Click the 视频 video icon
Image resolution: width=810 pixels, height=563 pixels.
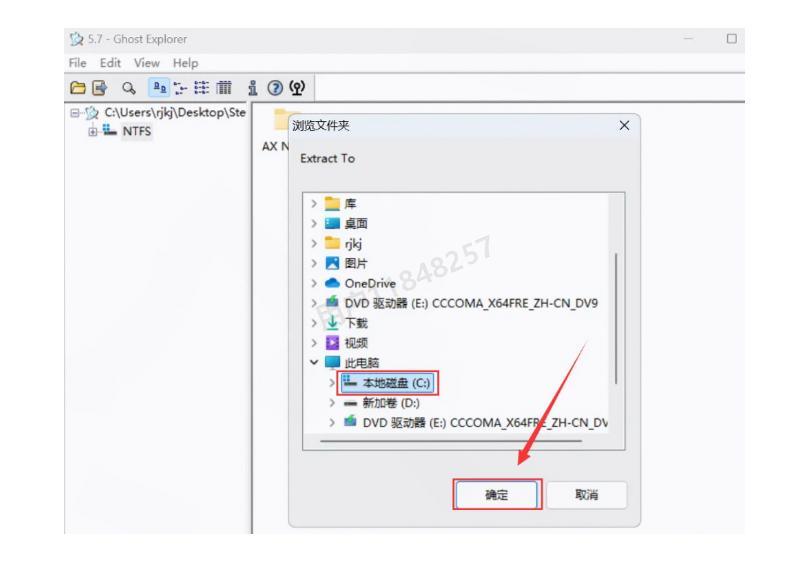[x=332, y=342]
